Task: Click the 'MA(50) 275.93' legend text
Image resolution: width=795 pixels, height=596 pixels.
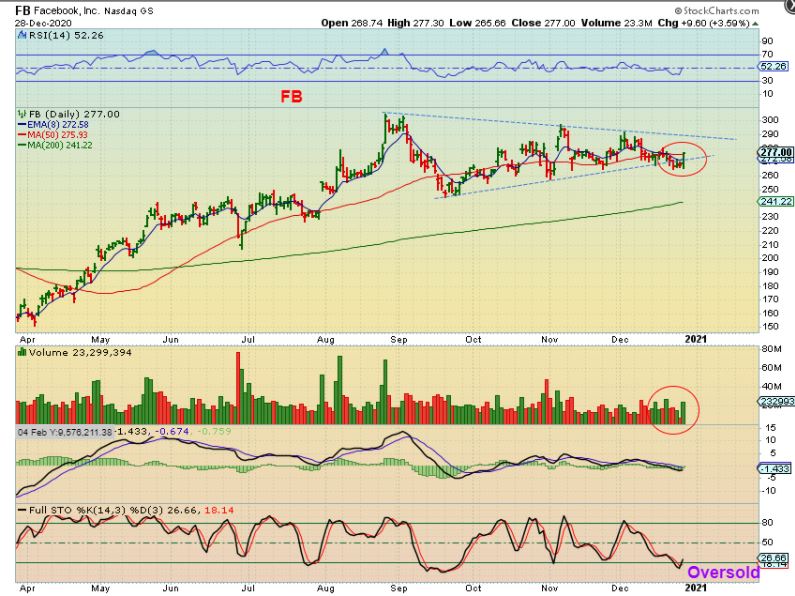Action: coord(57,135)
